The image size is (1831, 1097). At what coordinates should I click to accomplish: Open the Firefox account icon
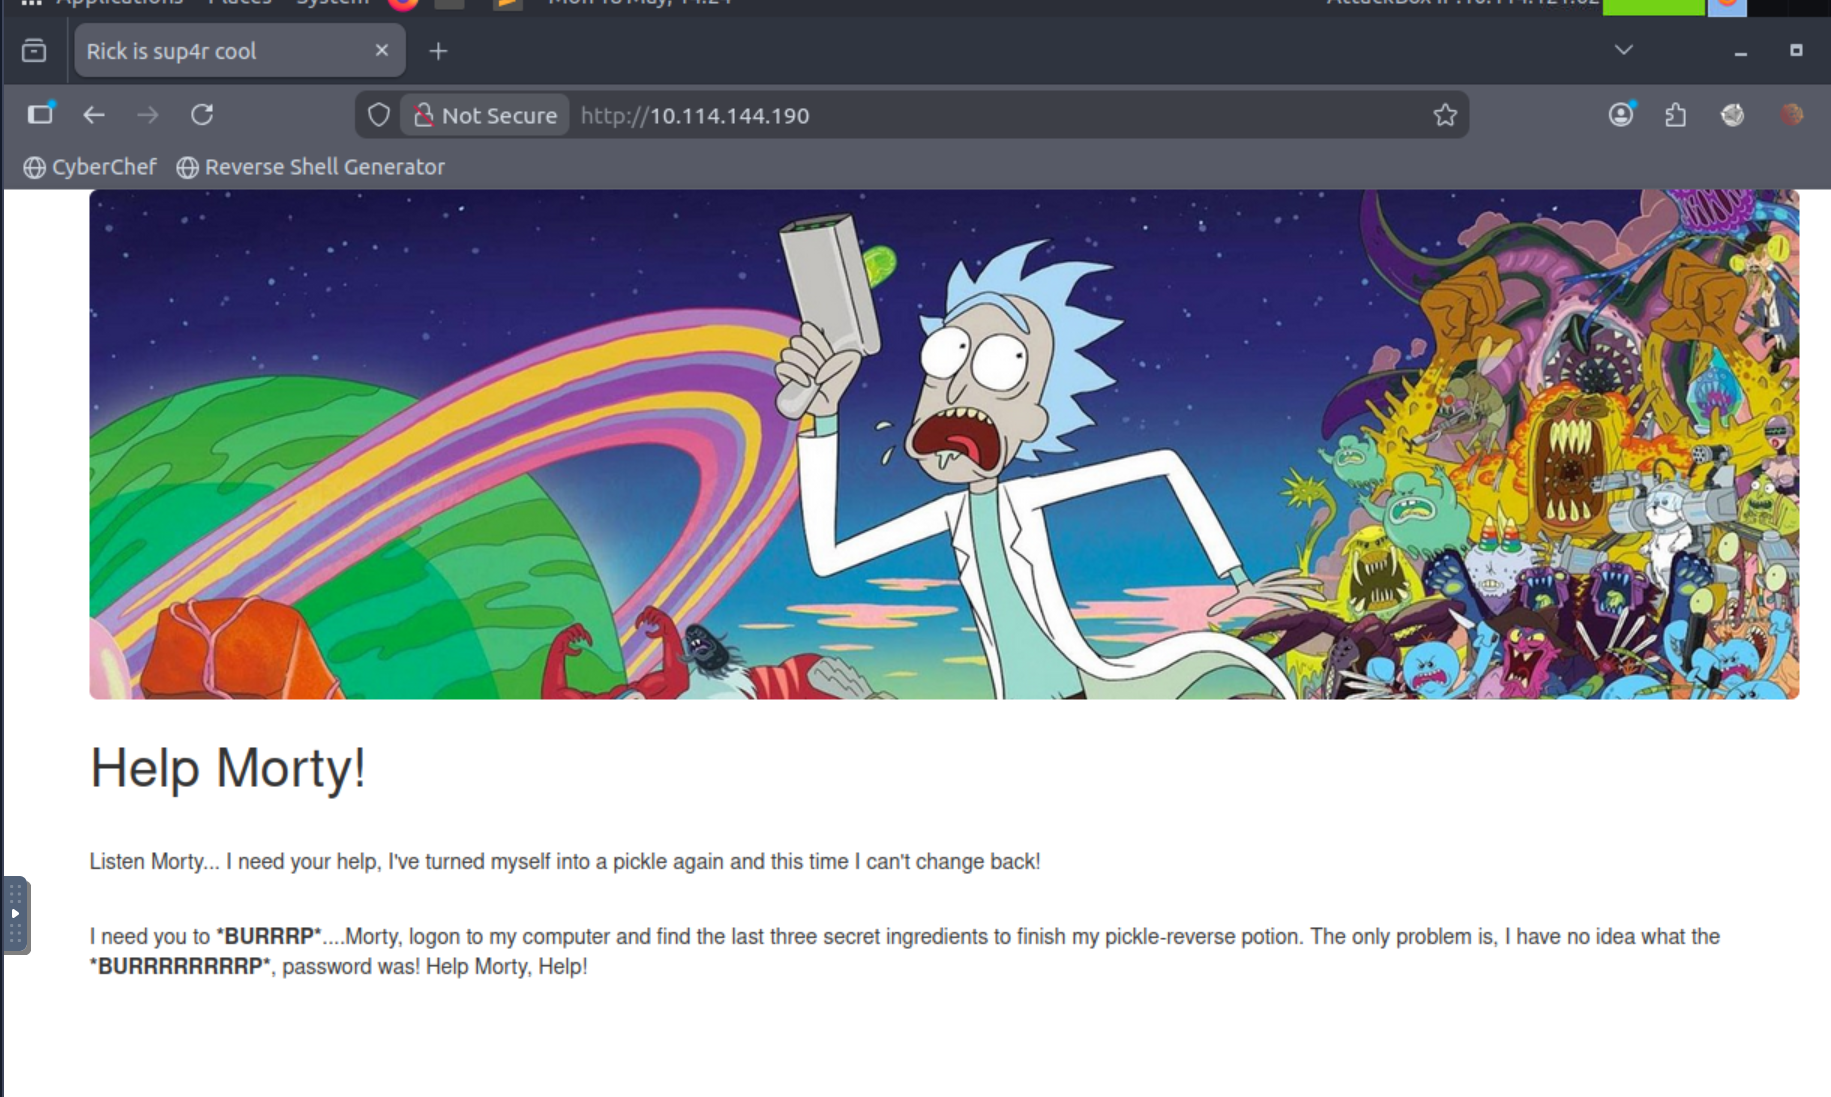coord(1621,115)
